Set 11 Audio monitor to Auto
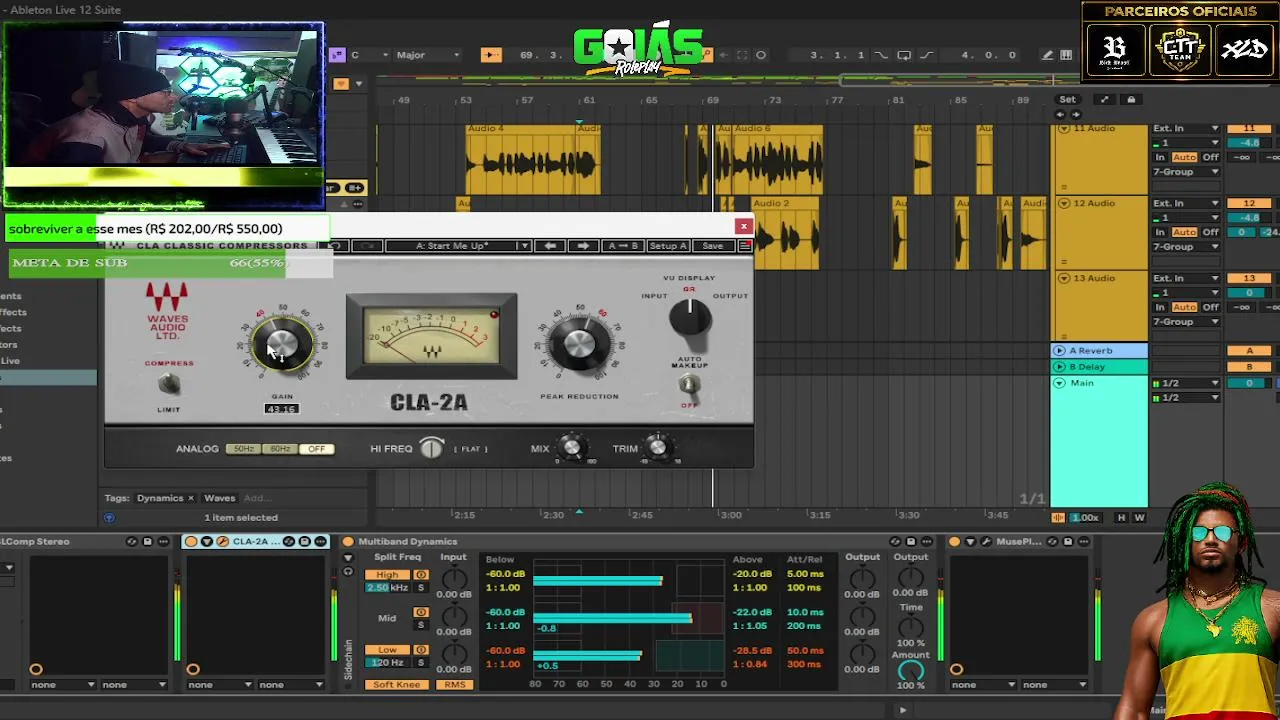Image resolution: width=1280 pixels, height=720 pixels. [1184, 158]
